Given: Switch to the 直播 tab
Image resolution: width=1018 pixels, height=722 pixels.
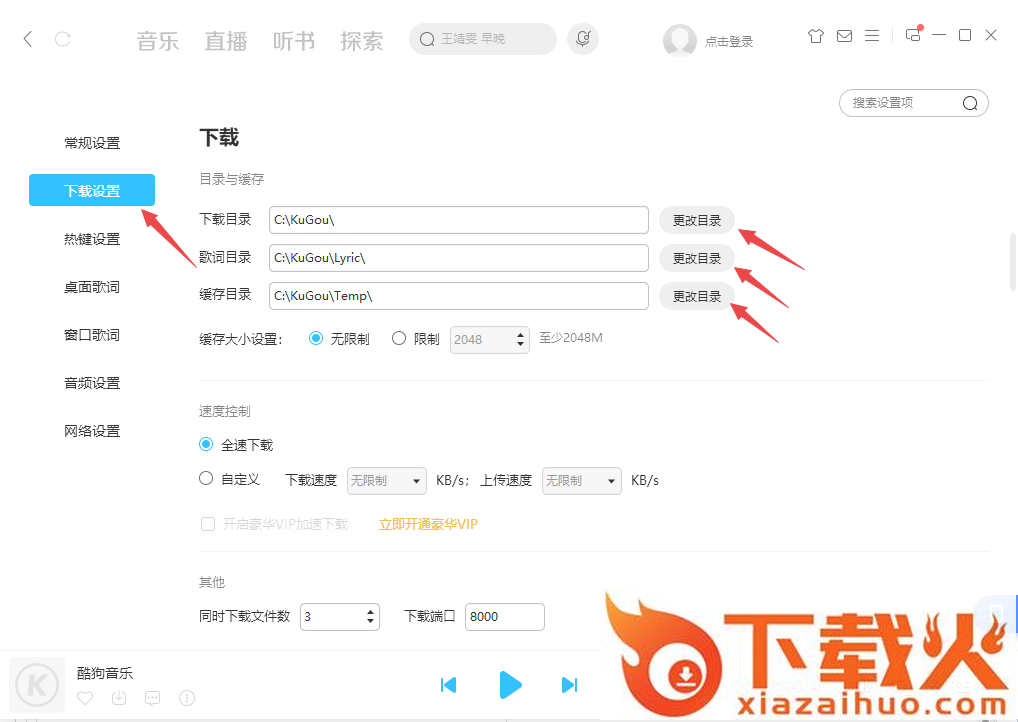Looking at the screenshot, I should pyautogui.click(x=225, y=40).
